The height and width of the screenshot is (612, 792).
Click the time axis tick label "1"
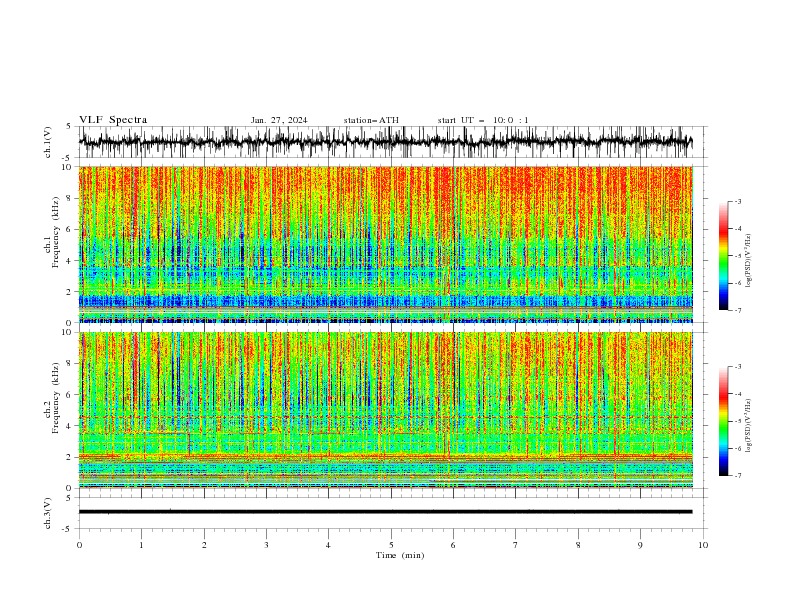pos(141,545)
